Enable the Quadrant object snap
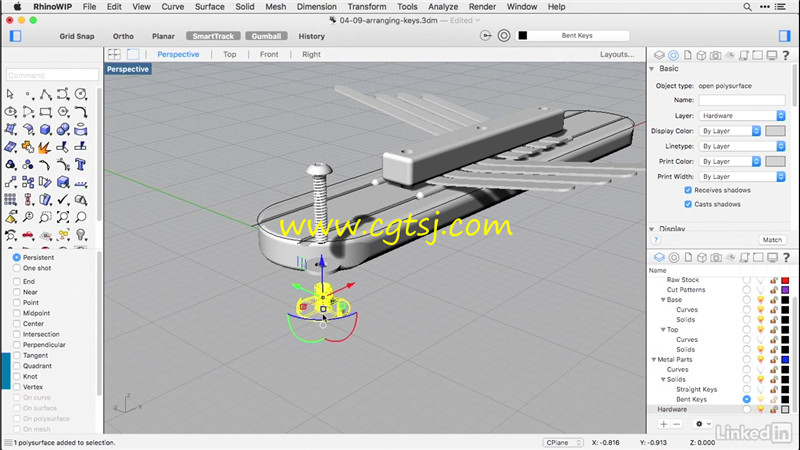This screenshot has height=450, width=800. [17, 366]
